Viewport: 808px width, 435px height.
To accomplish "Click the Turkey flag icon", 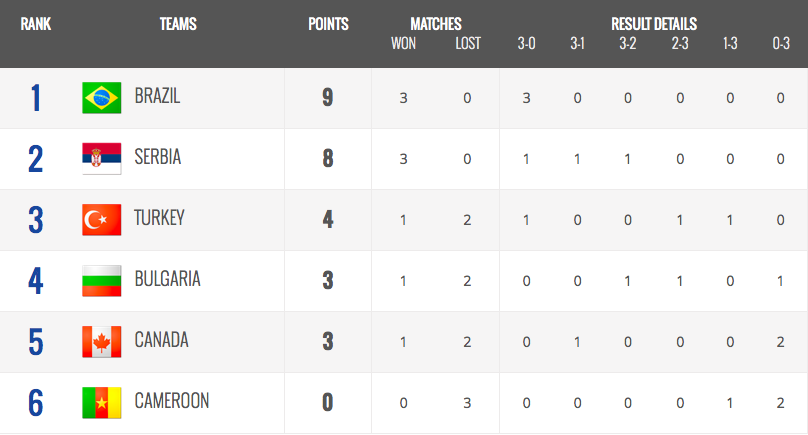I will [102, 220].
